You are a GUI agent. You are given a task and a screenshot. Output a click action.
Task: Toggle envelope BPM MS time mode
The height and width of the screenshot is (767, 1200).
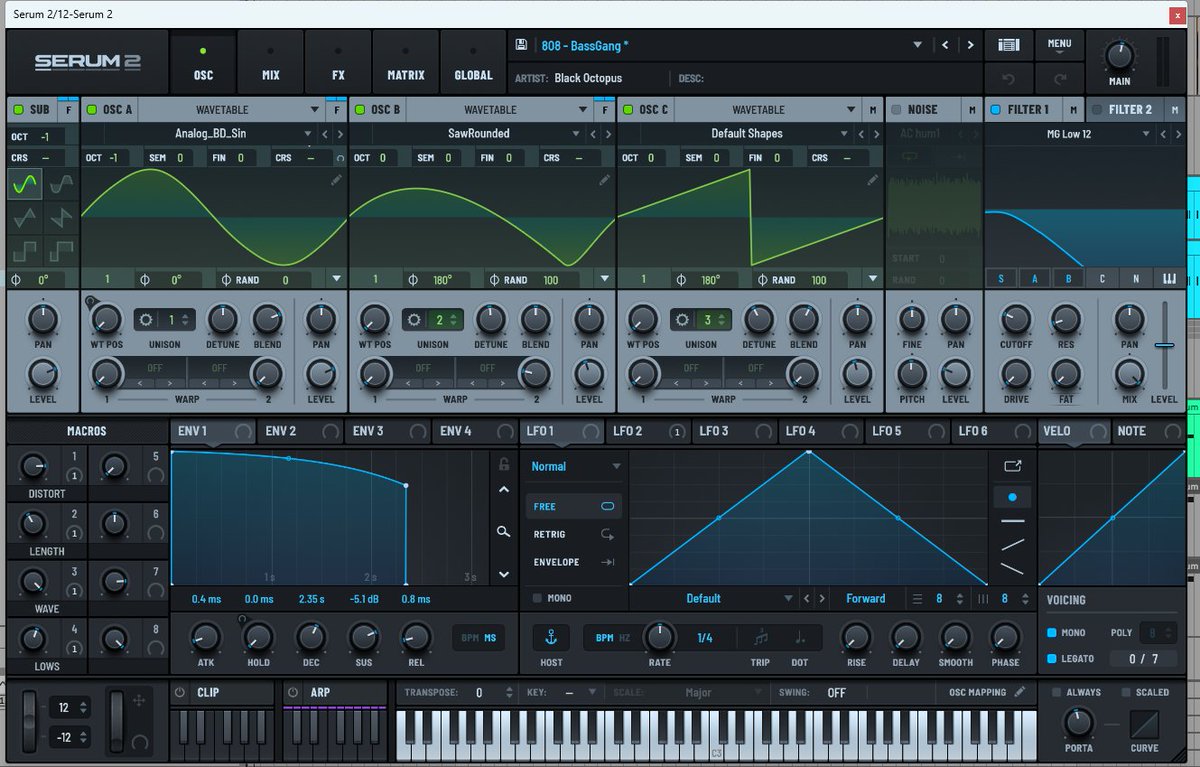pyautogui.click(x=478, y=637)
